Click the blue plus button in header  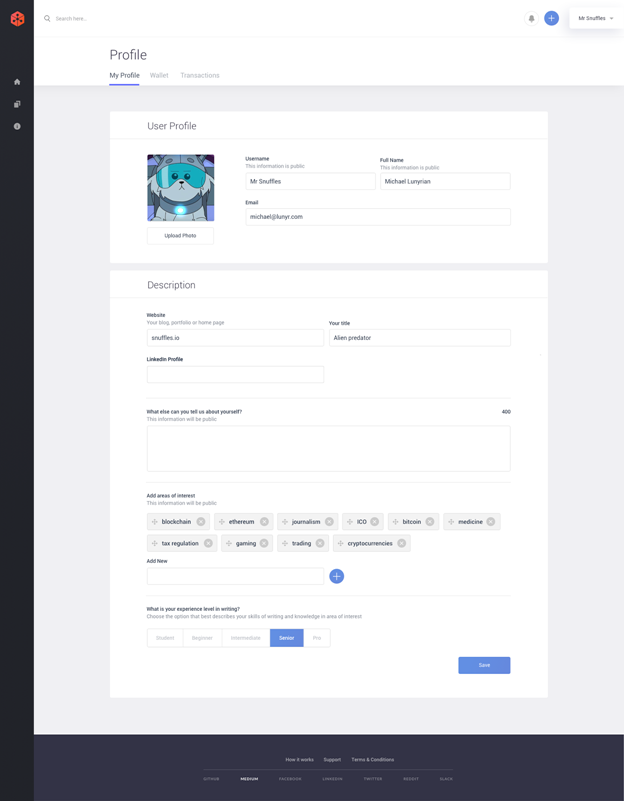click(551, 18)
